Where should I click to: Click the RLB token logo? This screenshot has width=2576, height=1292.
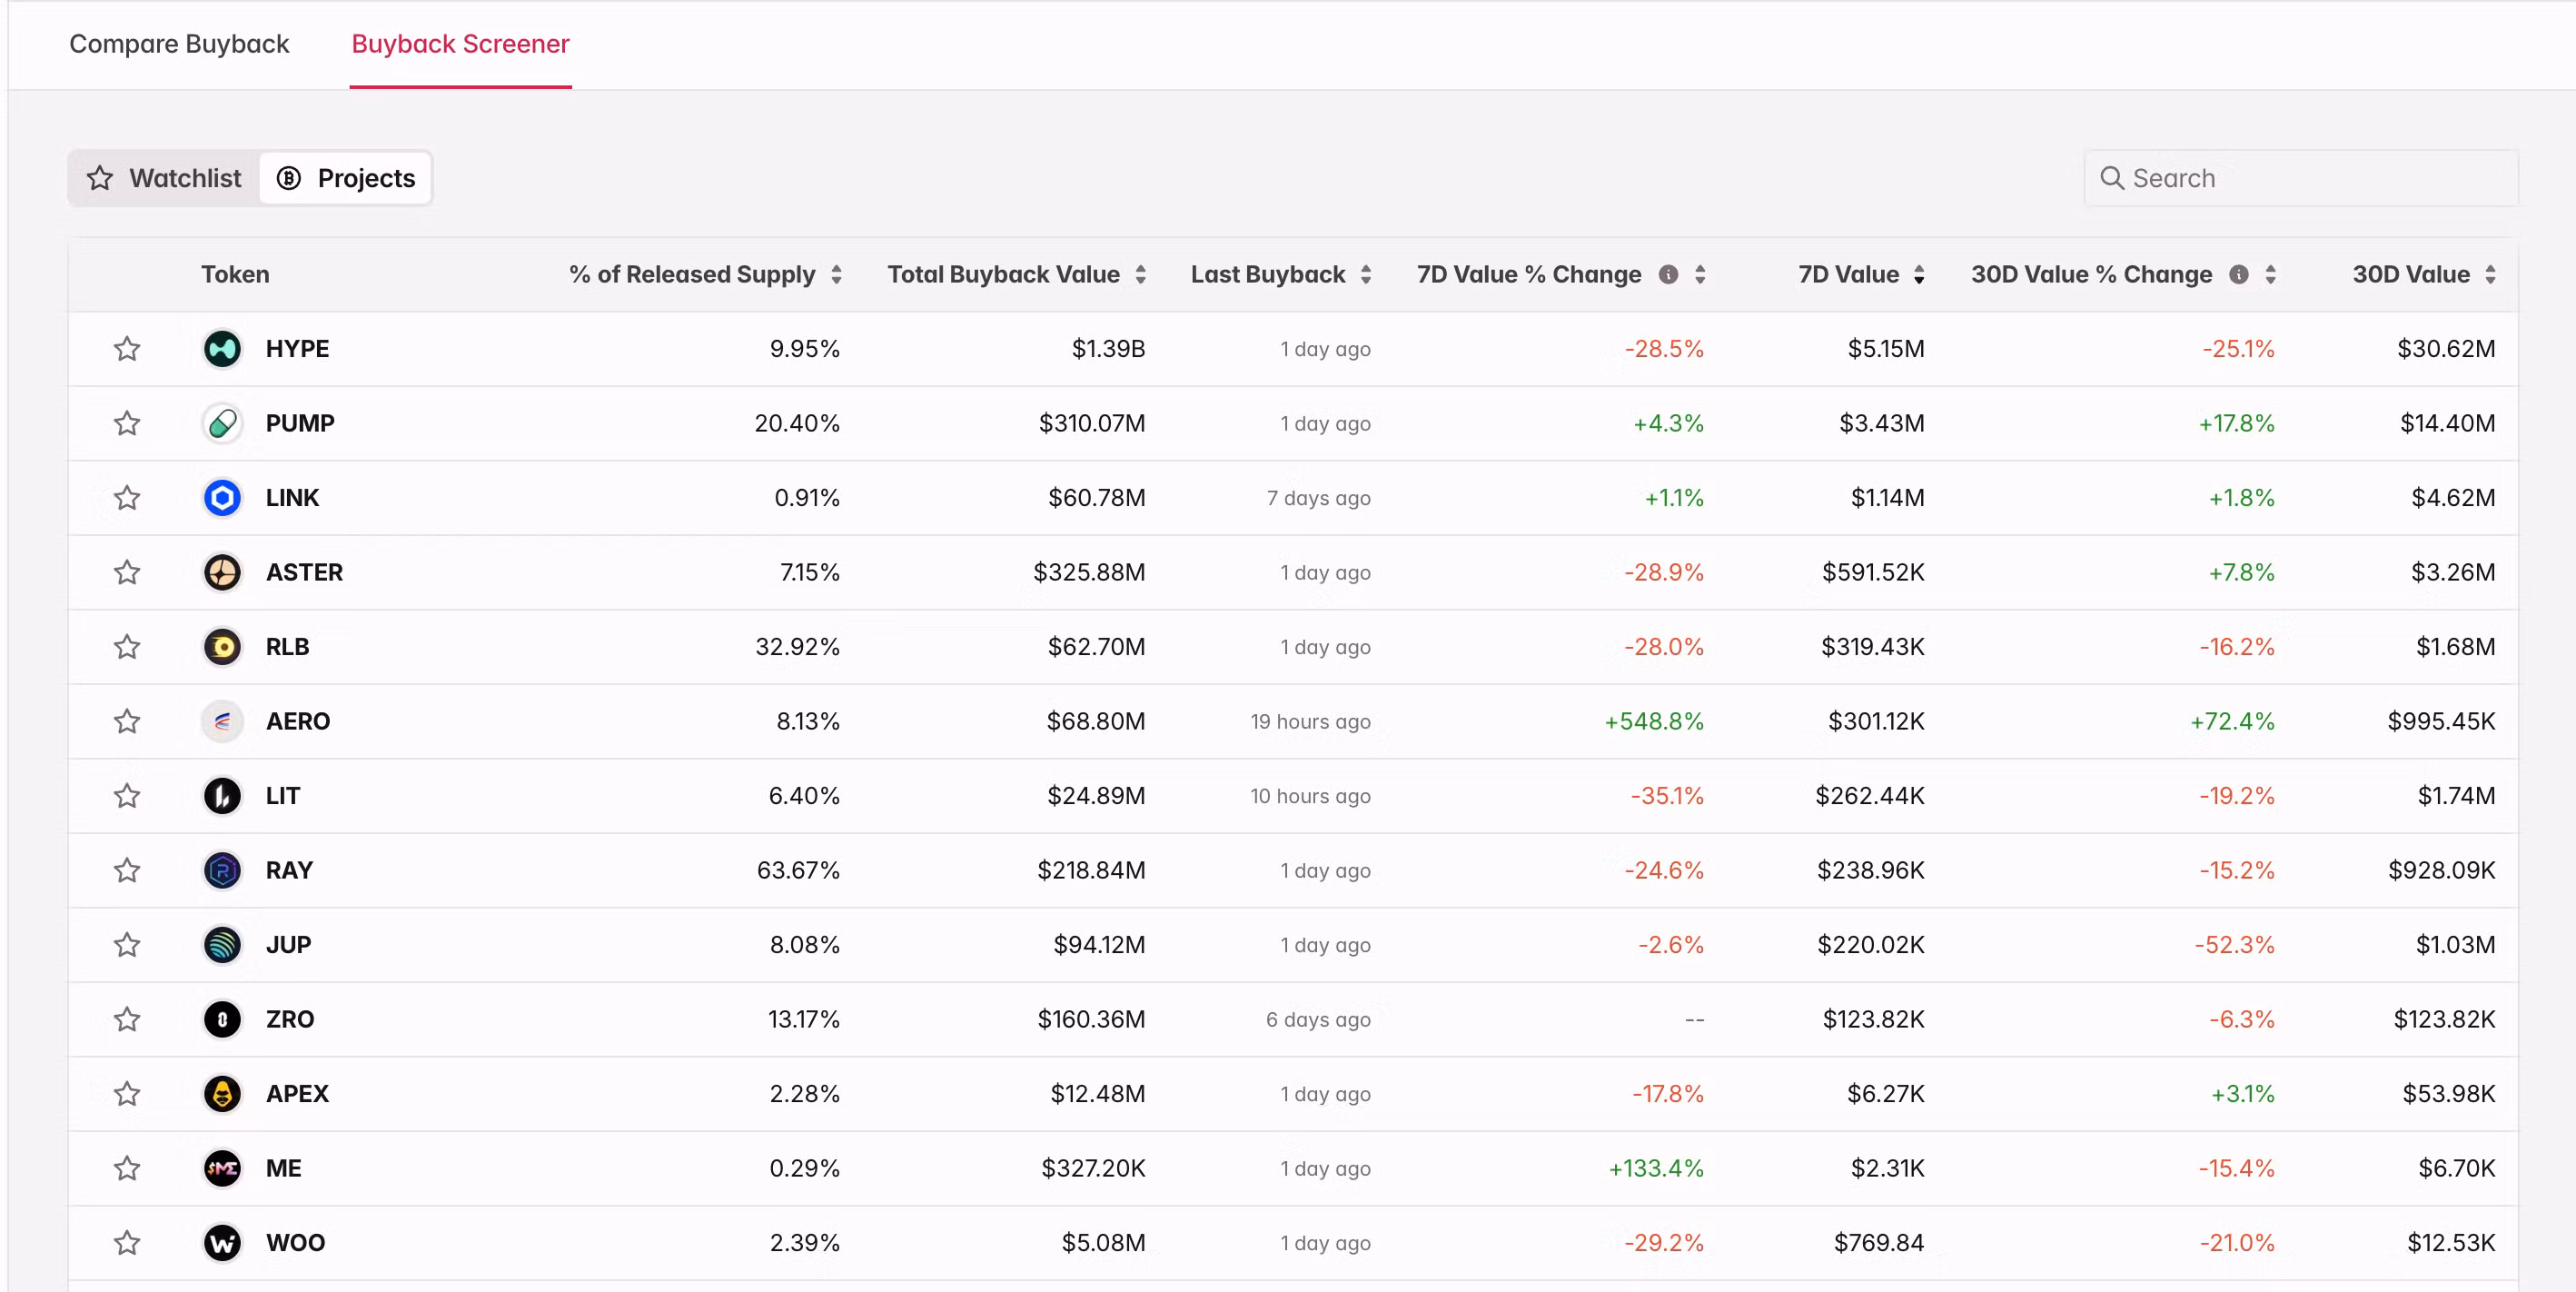[222, 647]
